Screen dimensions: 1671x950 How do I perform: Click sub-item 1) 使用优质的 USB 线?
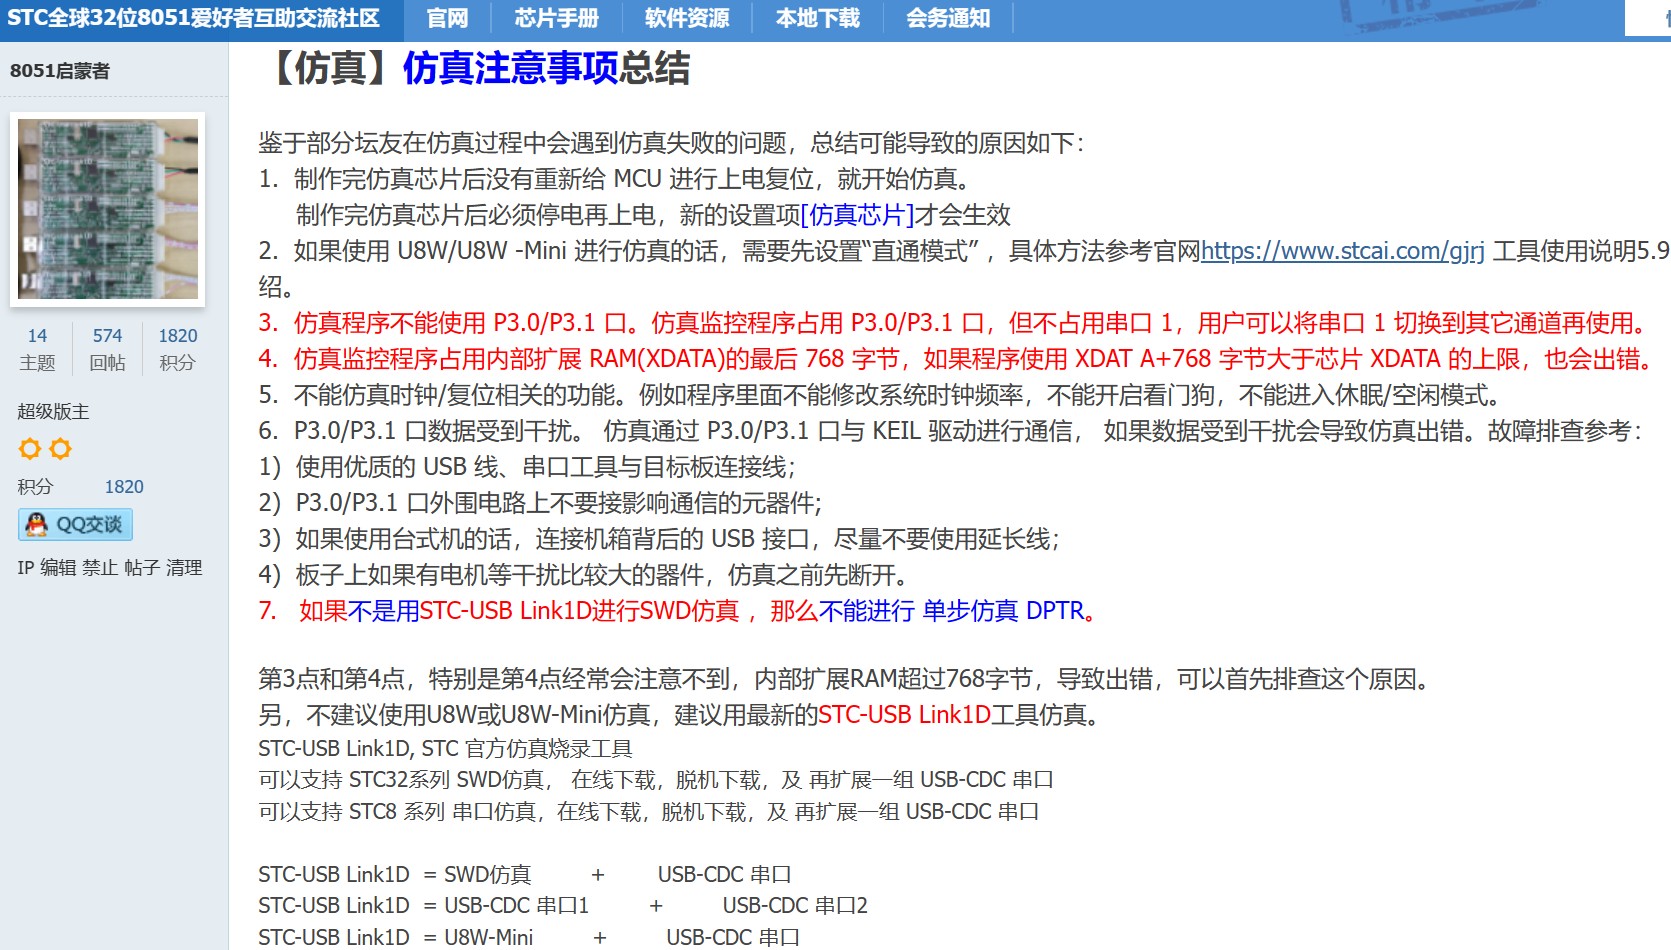[x=527, y=467]
